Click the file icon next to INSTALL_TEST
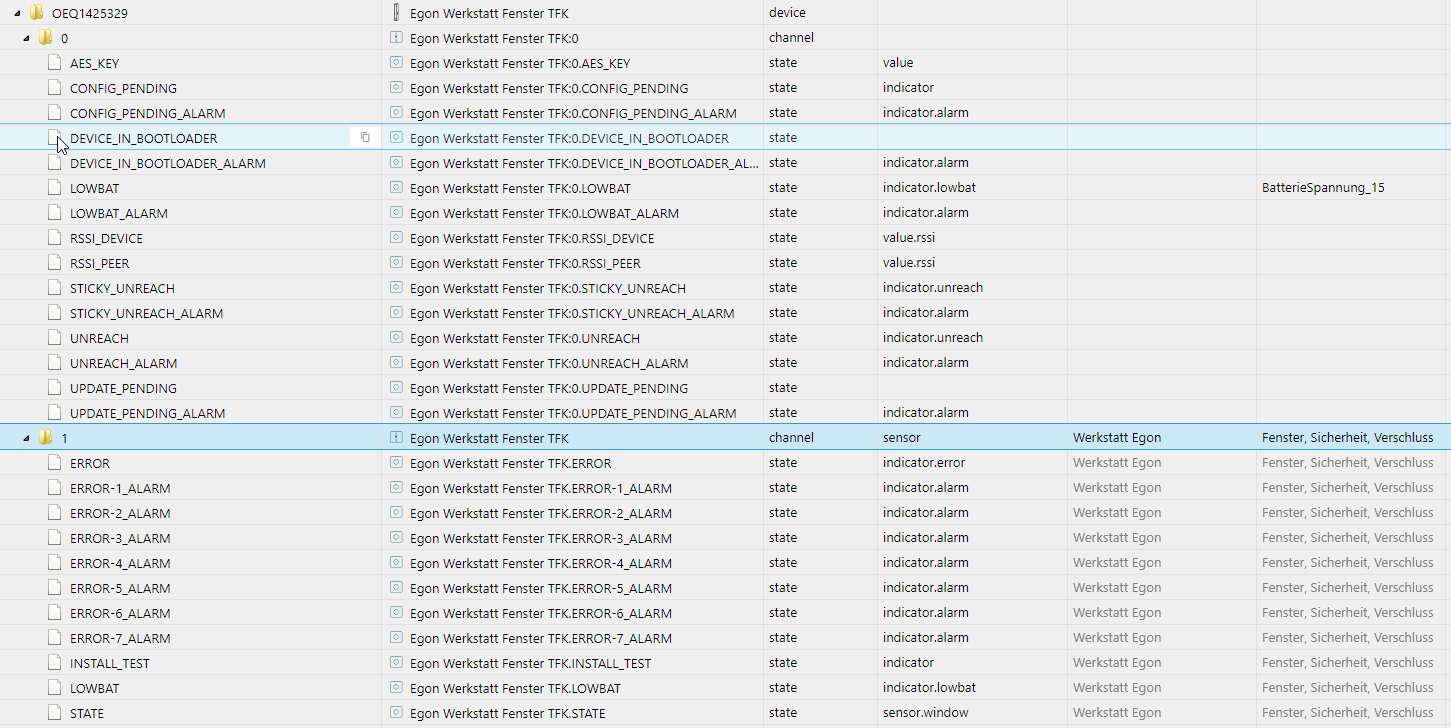This screenshot has width=1451, height=728. coord(55,663)
